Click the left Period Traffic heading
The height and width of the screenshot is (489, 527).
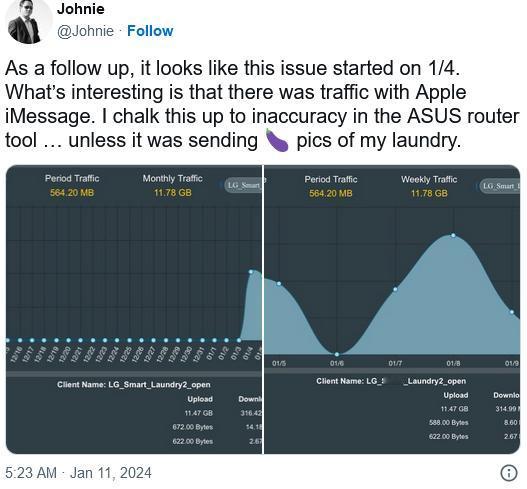(72, 178)
